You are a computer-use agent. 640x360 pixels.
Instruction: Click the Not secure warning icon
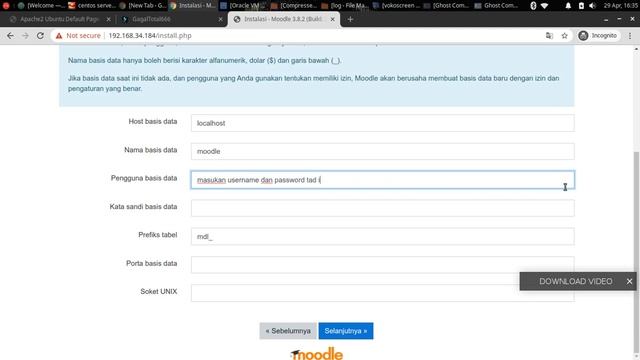tap(59, 36)
